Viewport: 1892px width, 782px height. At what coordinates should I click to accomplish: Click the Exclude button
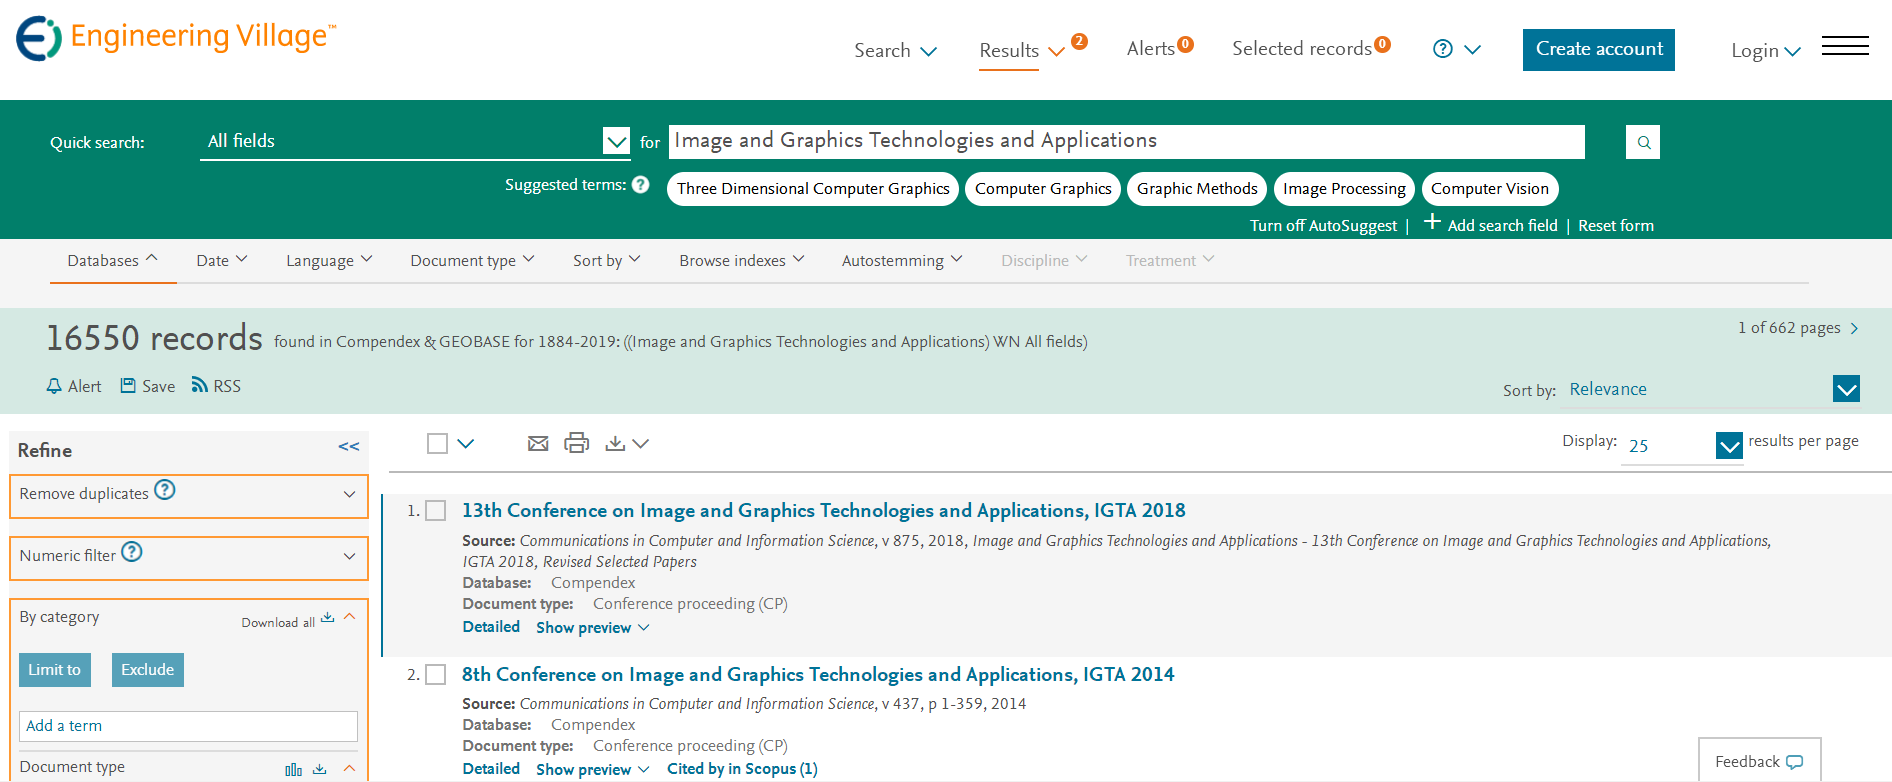[148, 670]
